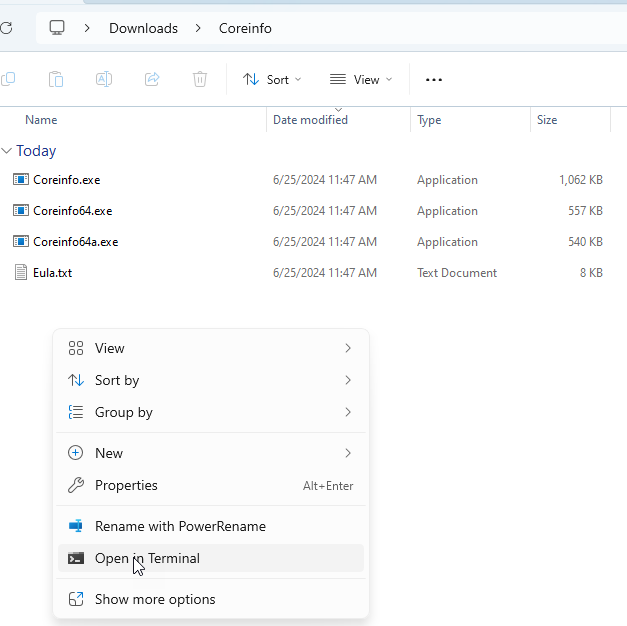This screenshot has height=626, width=627.
Task: Click the Size column header
Action: [x=547, y=120]
